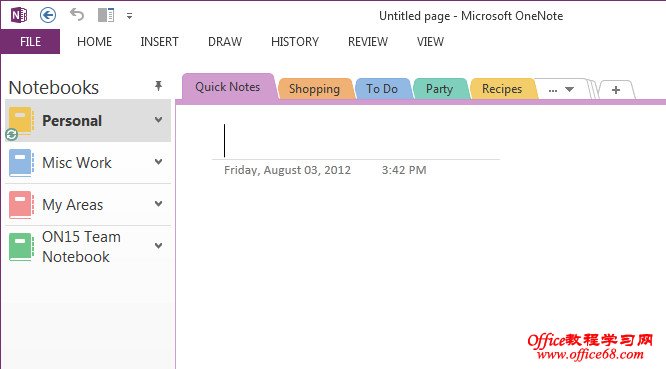The height and width of the screenshot is (369, 666).
Task: Expand the My Areas notebook chevron
Action: [x=158, y=204]
